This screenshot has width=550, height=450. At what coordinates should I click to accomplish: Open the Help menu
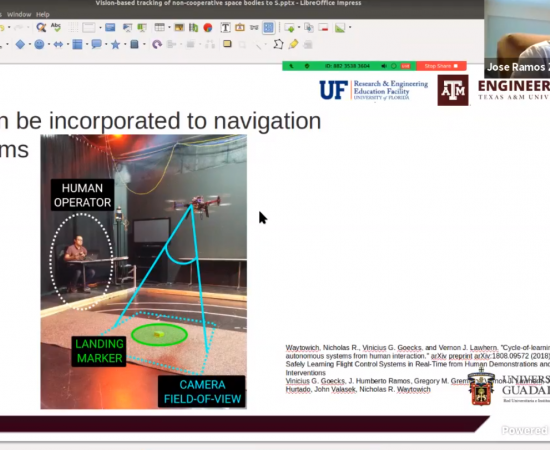tap(43, 14)
